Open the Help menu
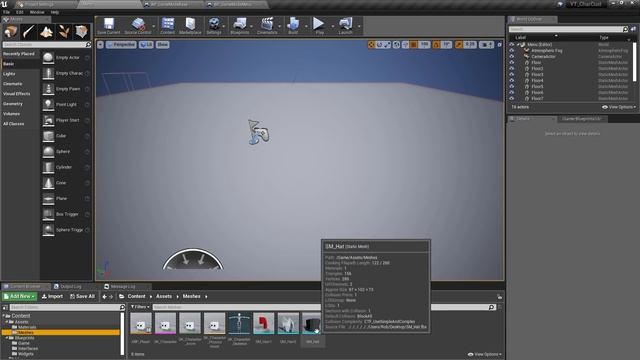Viewport: 640px width, 360px height. coord(55,12)
